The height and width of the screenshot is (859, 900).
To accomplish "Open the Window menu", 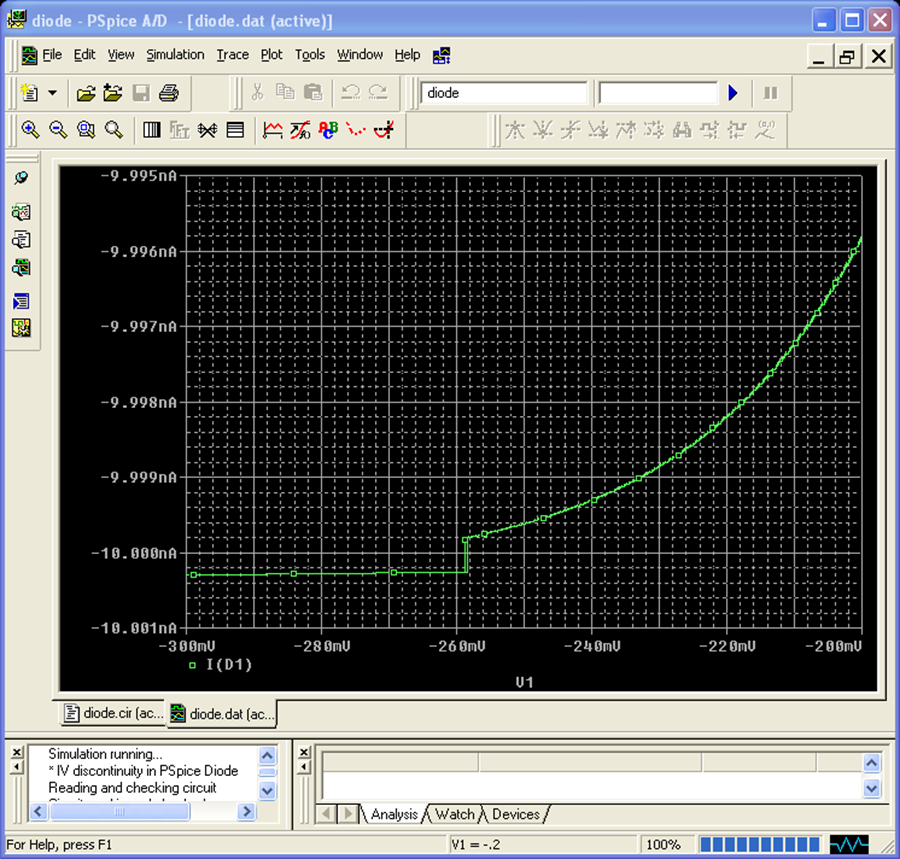I will pos(360,55).
